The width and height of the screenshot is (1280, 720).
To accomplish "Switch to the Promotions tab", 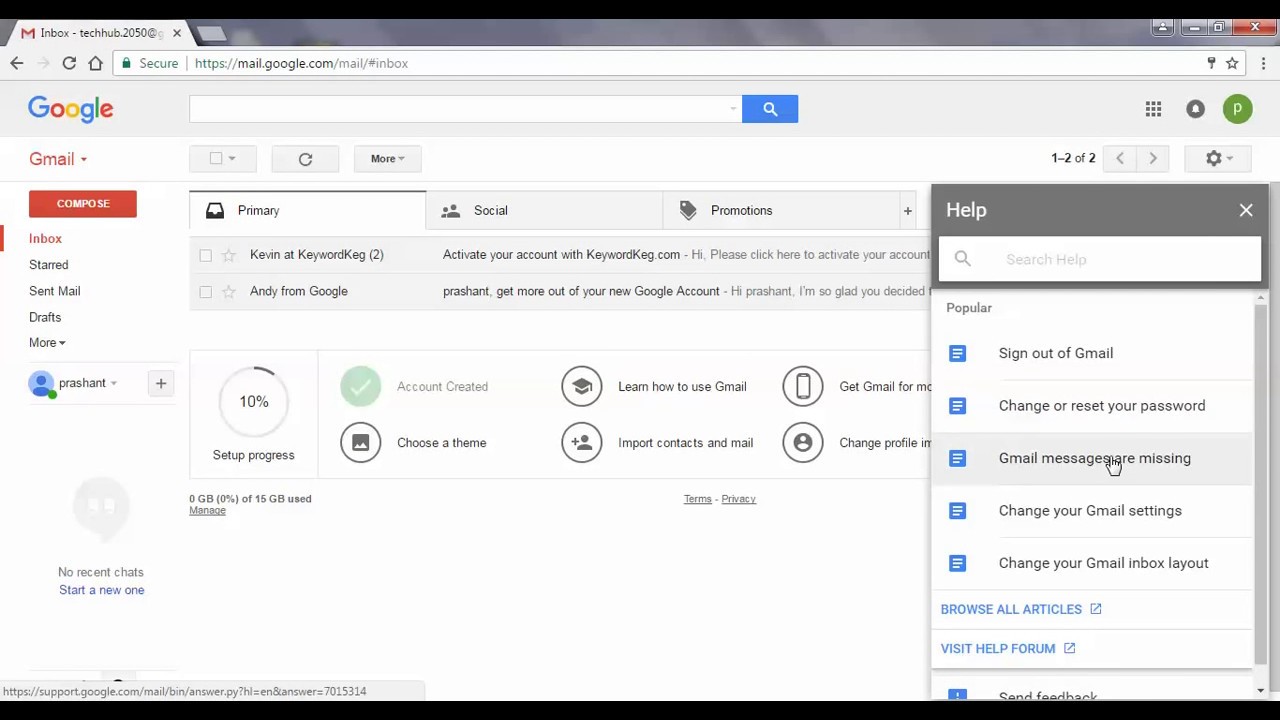I will pos(780,211).
